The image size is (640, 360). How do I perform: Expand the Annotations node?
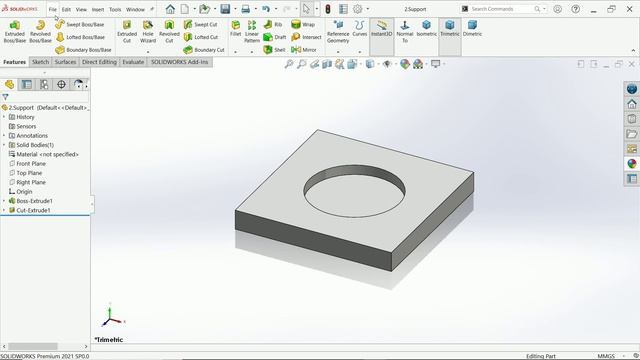(x=4, y=136)
